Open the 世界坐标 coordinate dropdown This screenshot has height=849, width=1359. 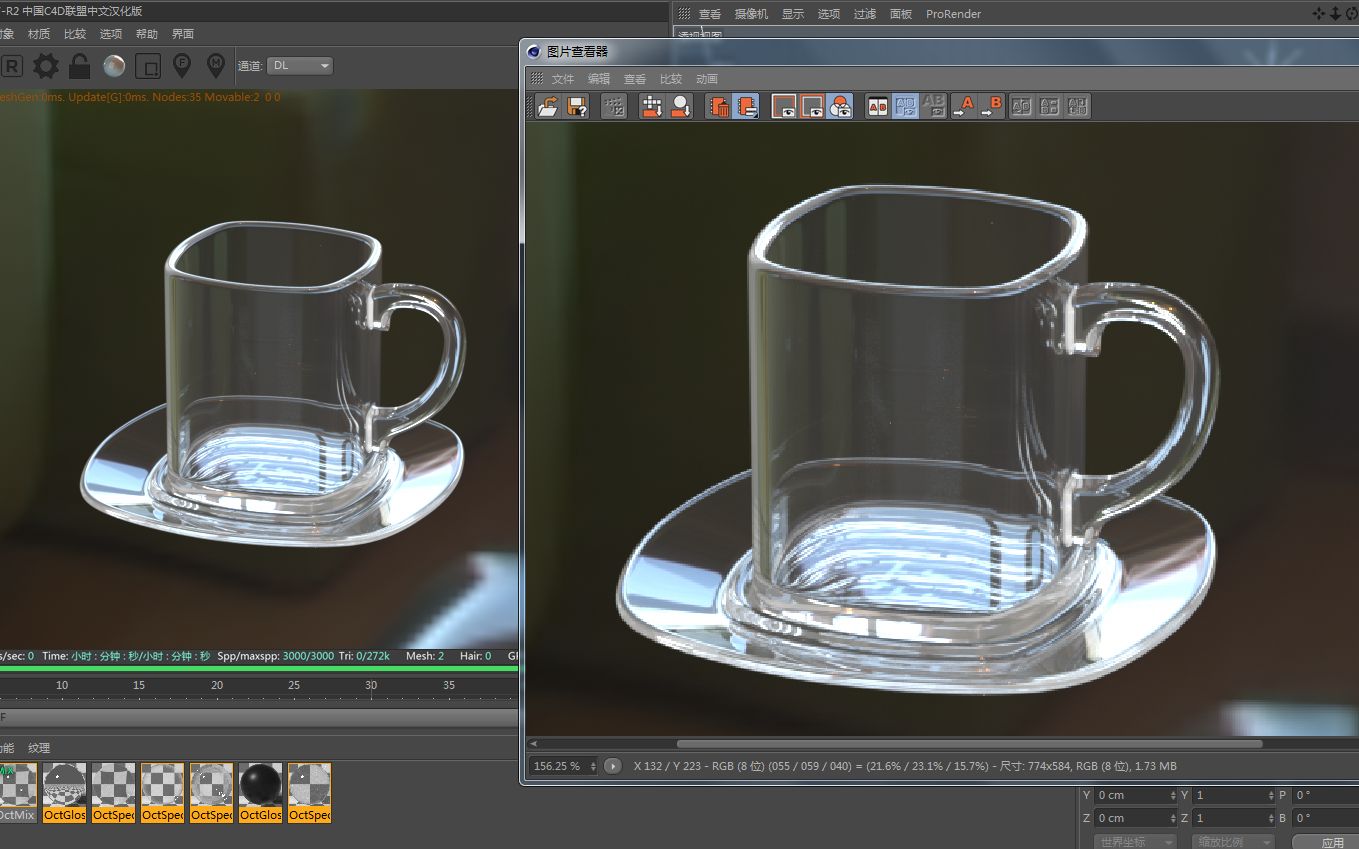pos(1135,841)
